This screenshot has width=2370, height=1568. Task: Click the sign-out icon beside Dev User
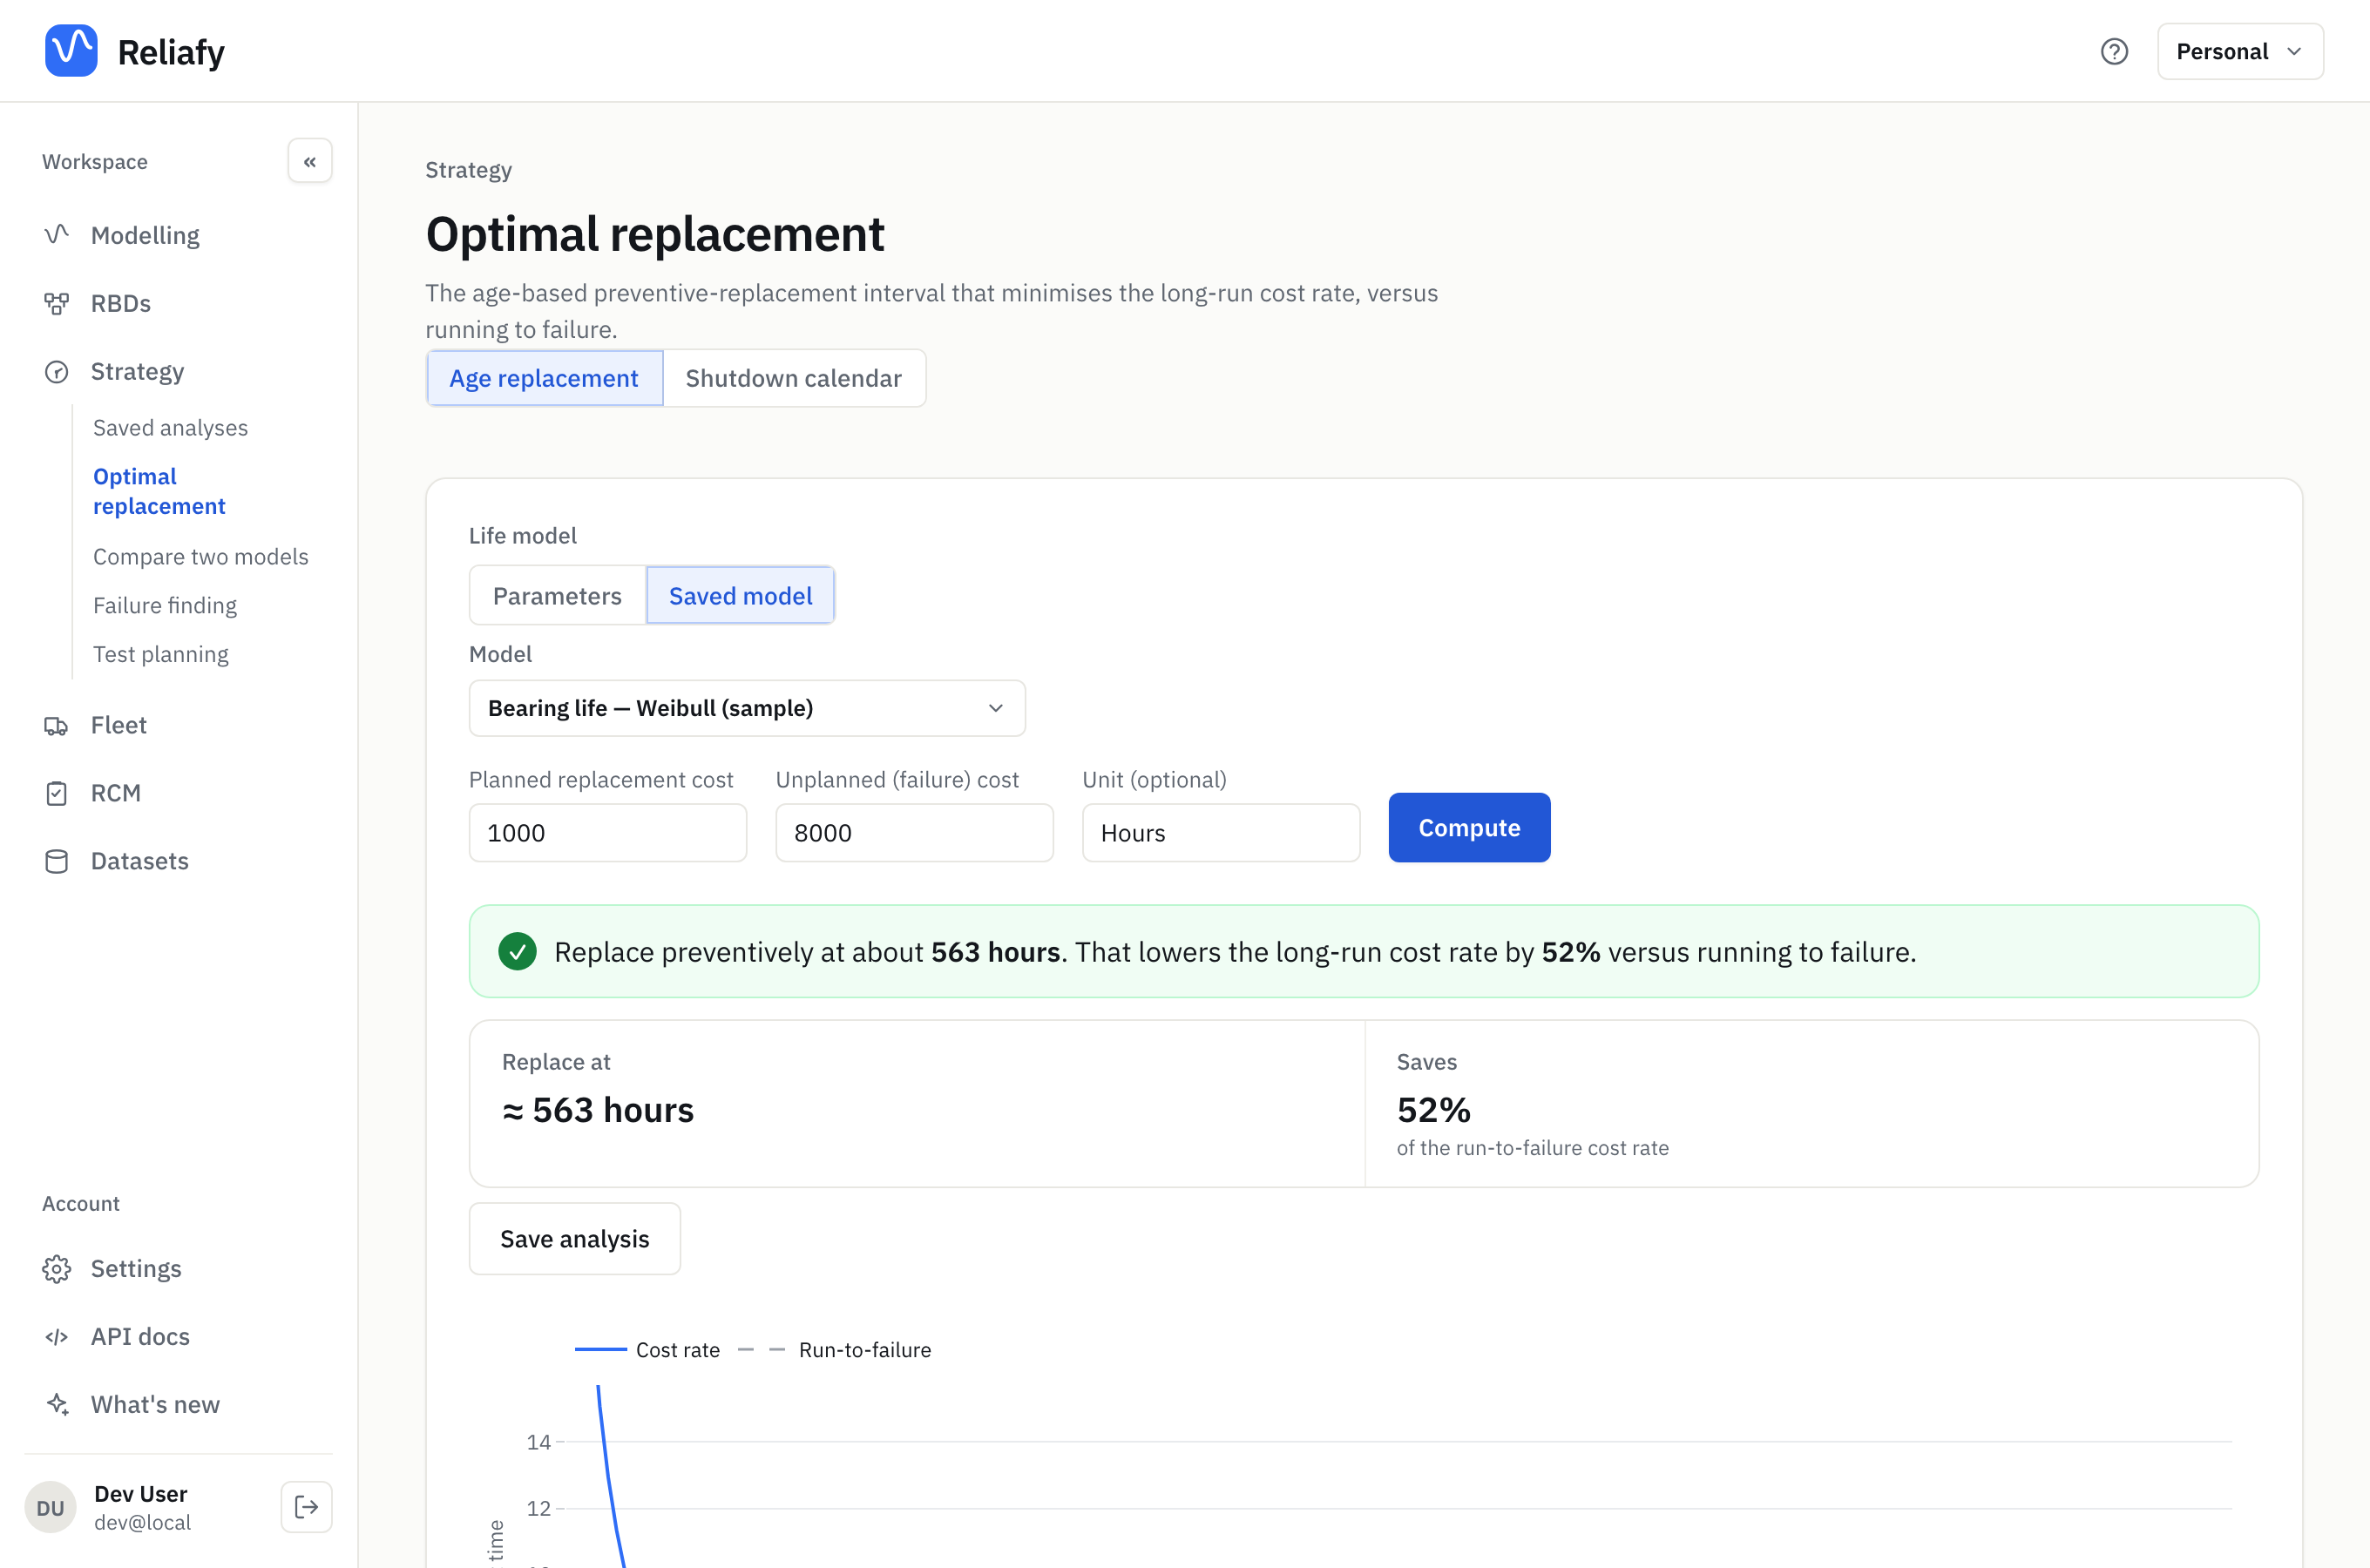pyautogui.click(x=307, y=1507)
